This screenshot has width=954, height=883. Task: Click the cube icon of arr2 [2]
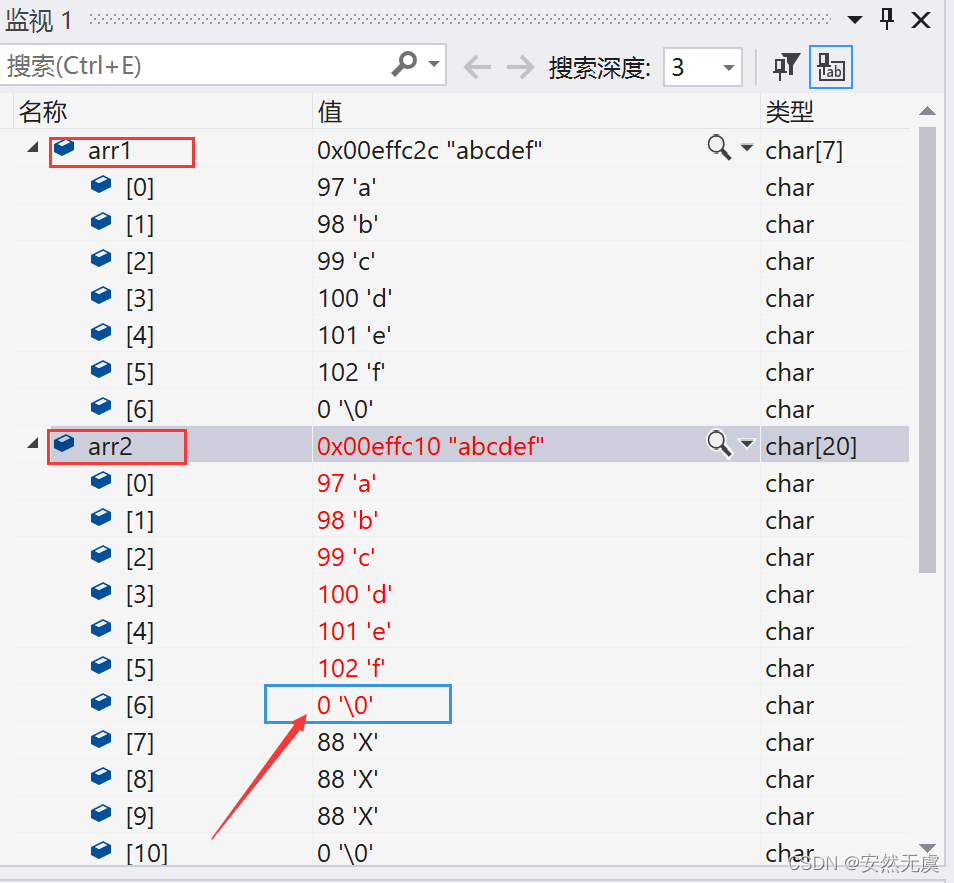point(101,554)
